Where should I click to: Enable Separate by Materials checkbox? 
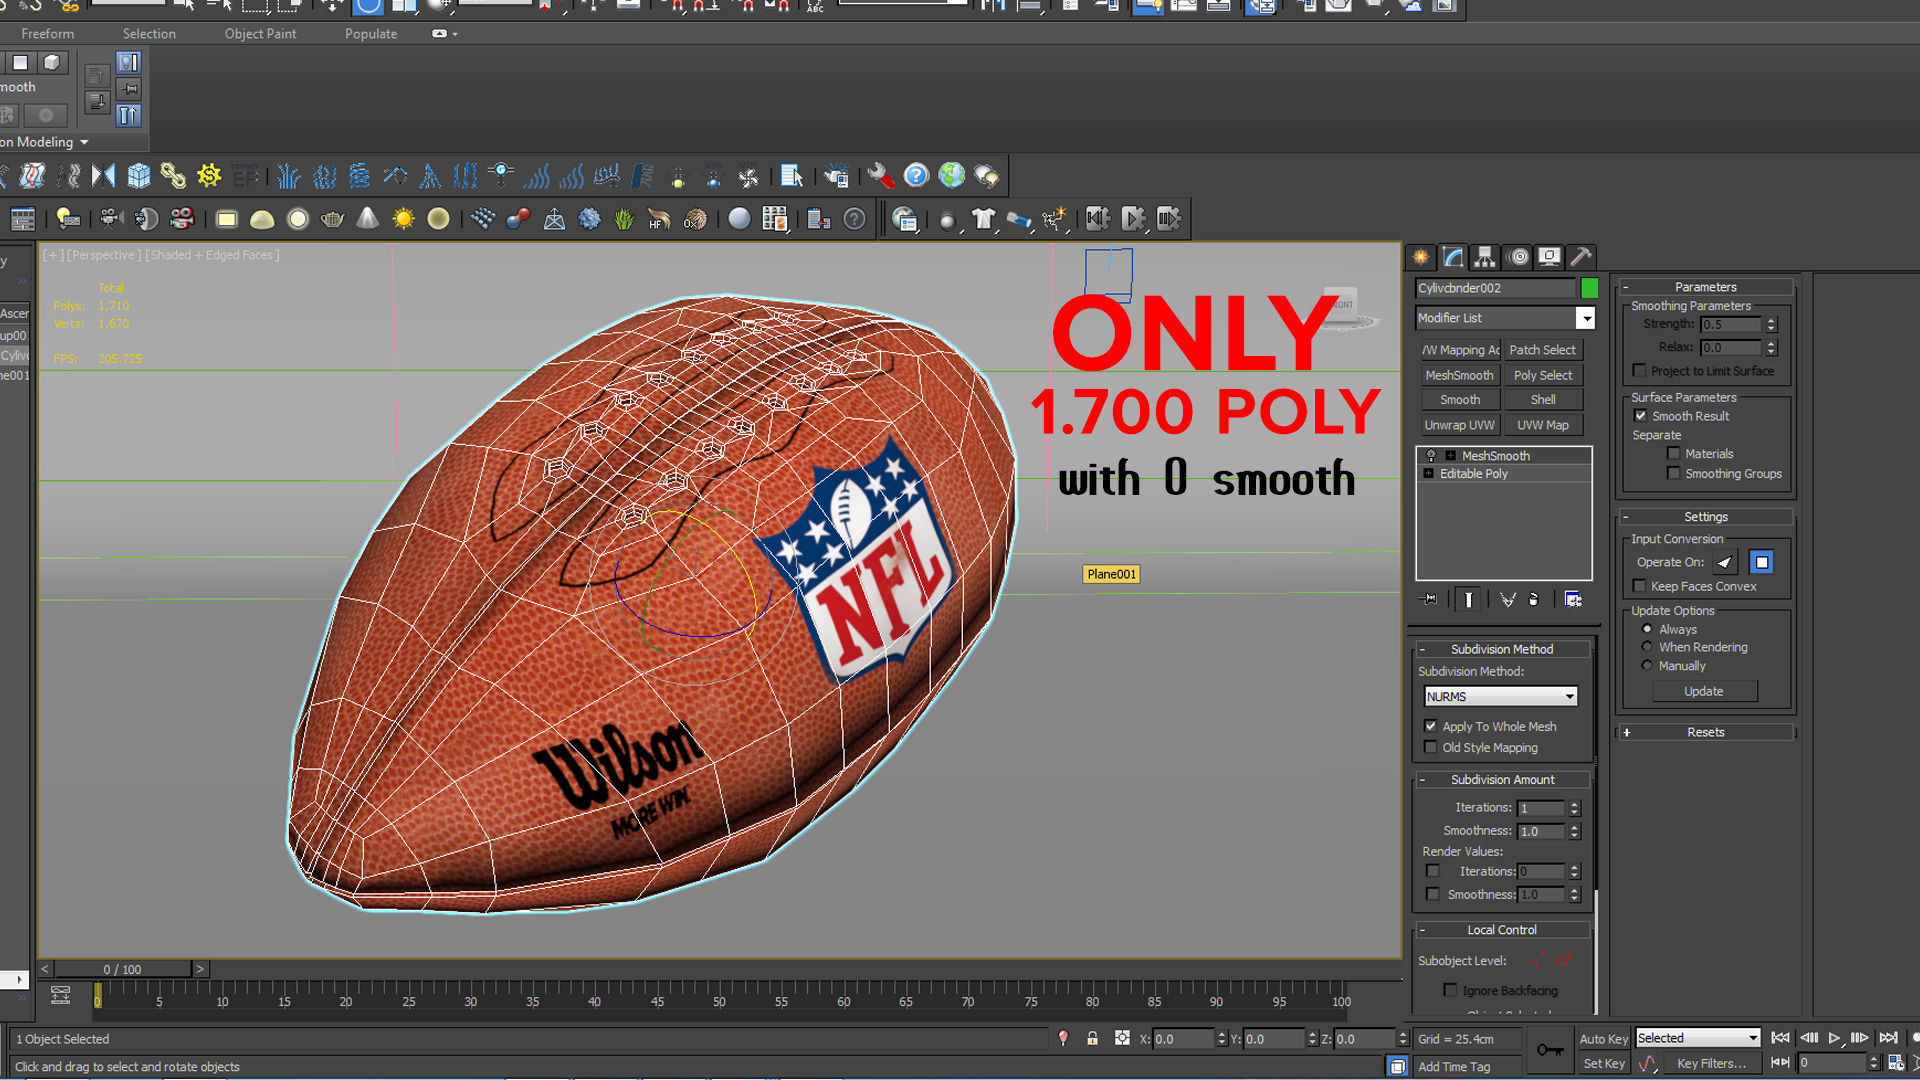click(1673, 454)
